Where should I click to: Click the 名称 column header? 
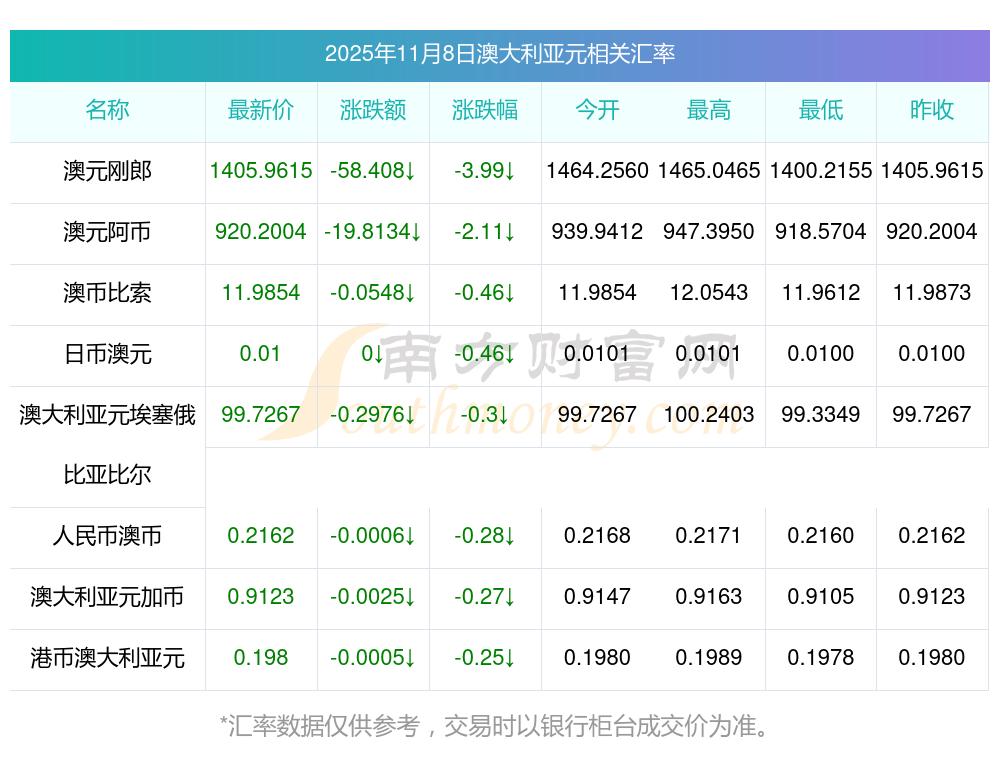point(107,110)
